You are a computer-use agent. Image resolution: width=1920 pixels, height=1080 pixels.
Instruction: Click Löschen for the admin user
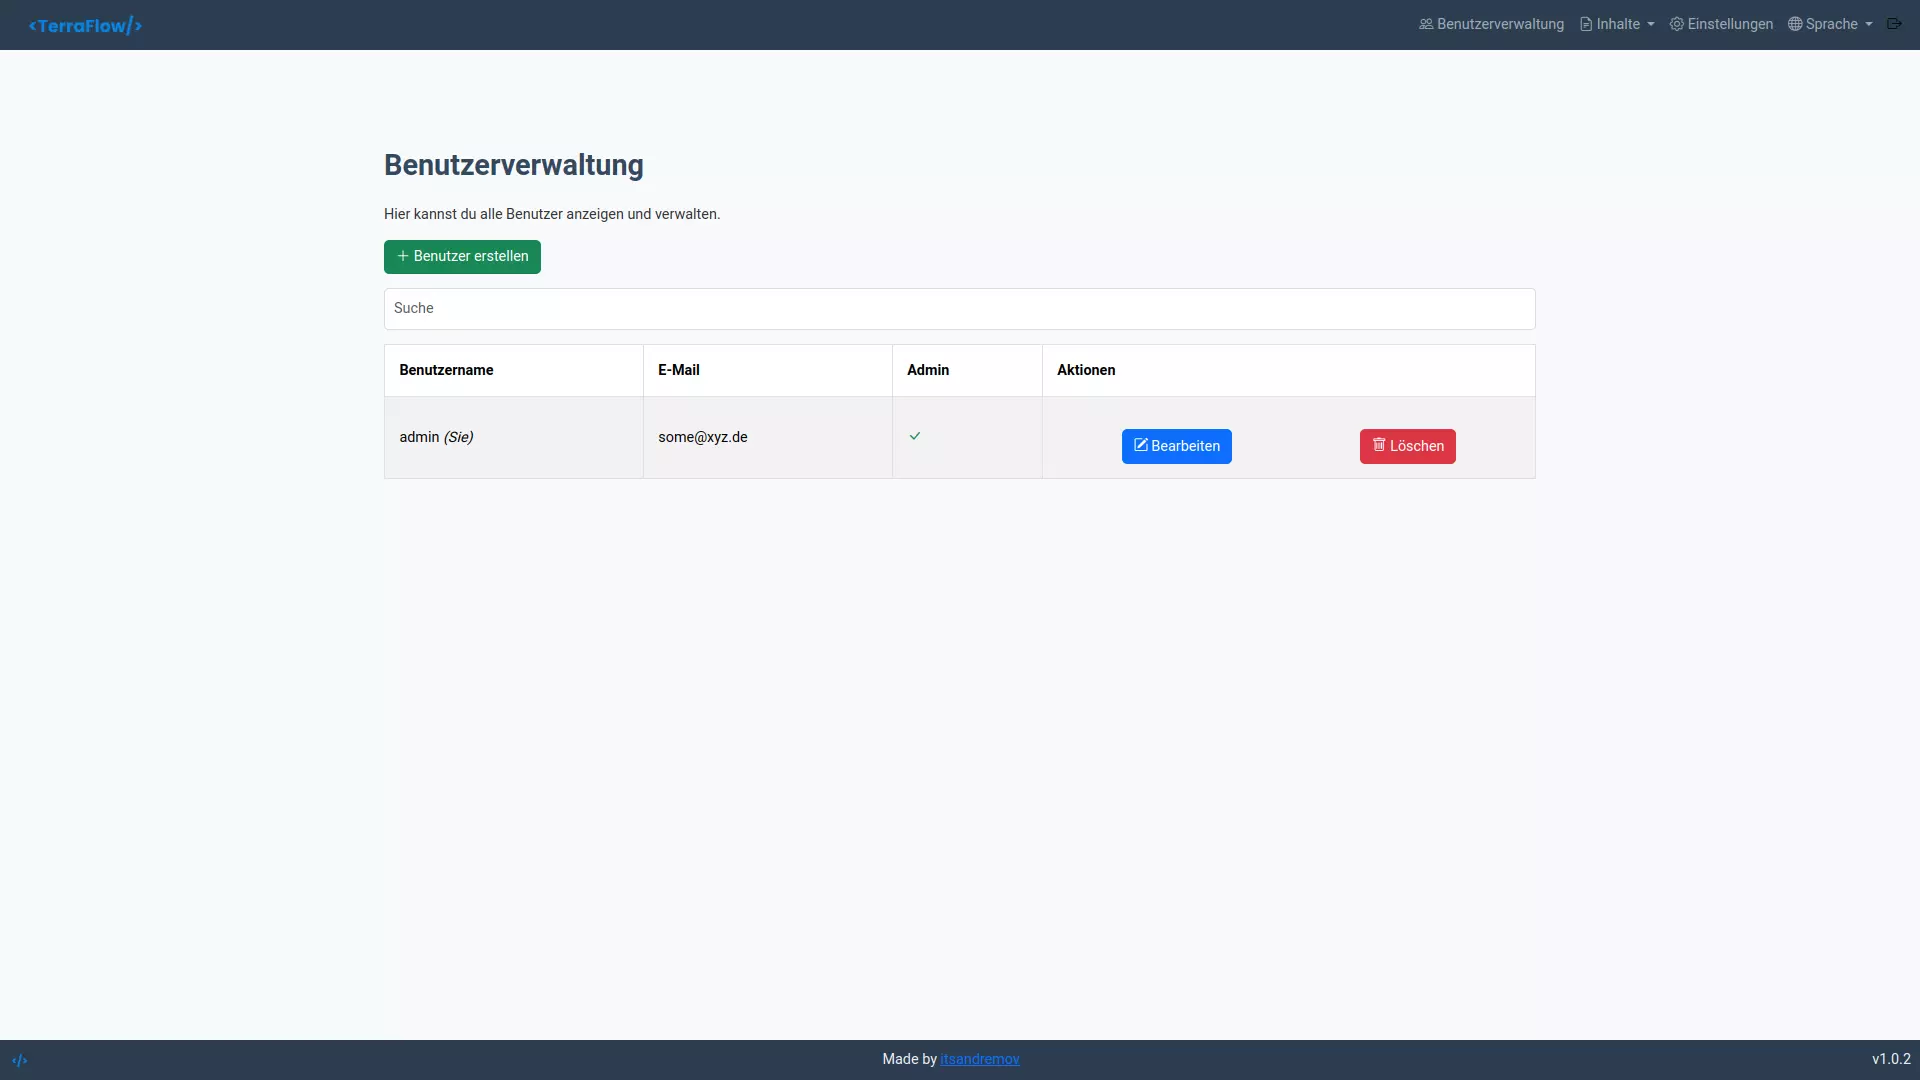point(1407,446)
